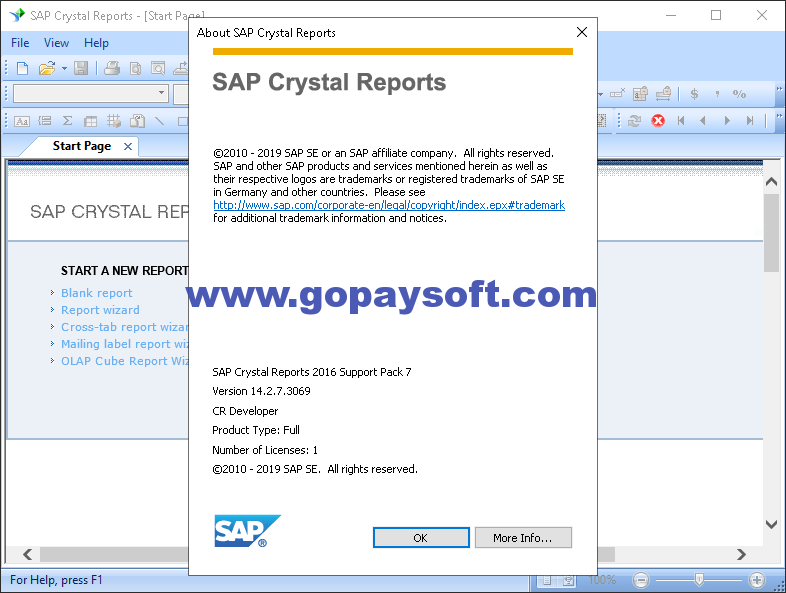Click the 'CR Developer' text
This screenshot has width=786, height=593.
(245, 411)
